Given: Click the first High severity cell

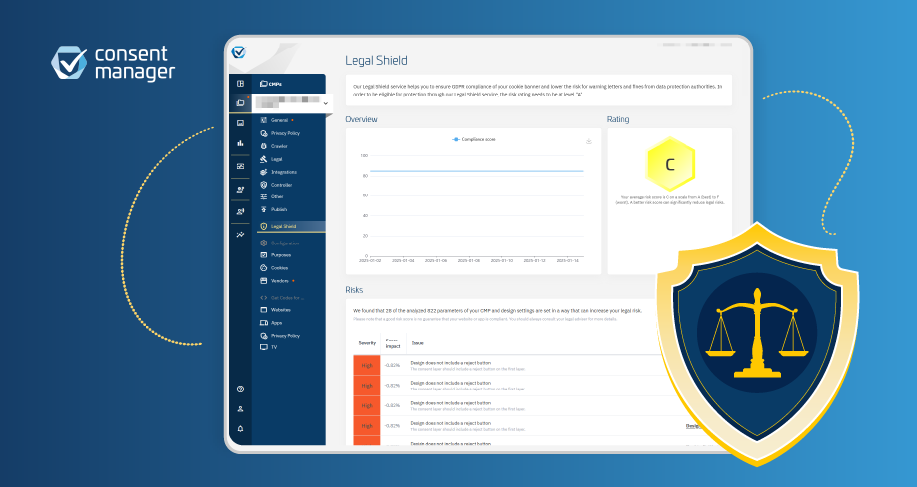Looking at the screenshot, I should click(367, 365).
